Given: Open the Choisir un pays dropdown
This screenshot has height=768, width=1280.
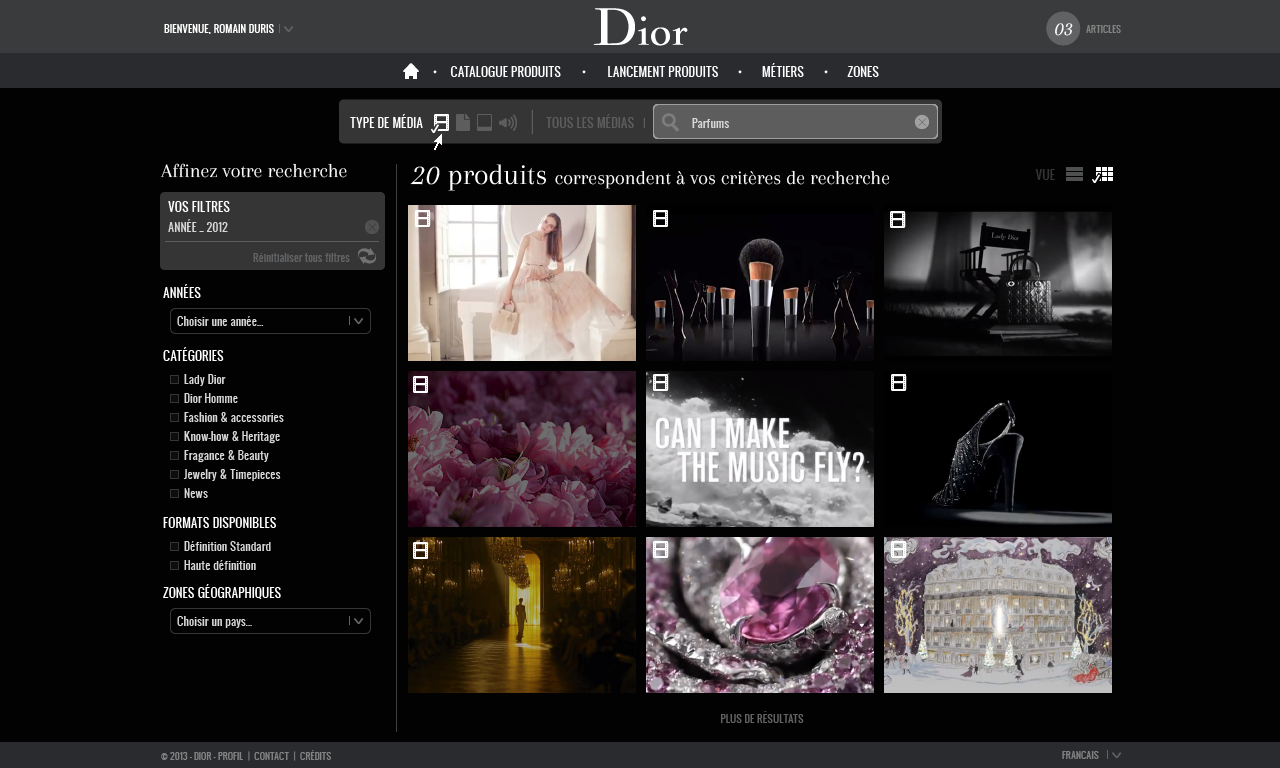Looking at the screenshot, I should click(270, 621).
